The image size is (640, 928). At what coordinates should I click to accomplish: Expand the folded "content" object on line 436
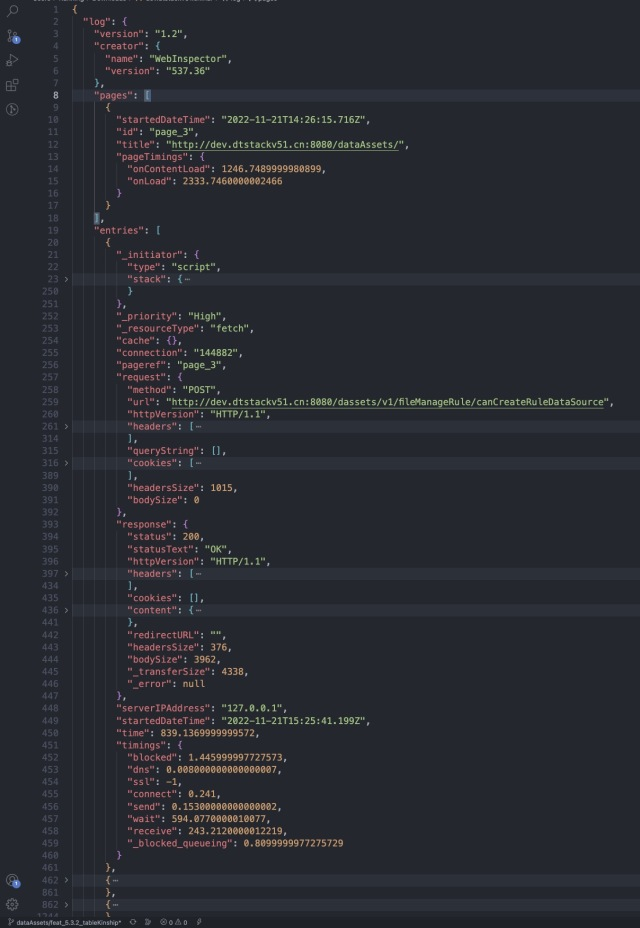[x=66, y=610]
